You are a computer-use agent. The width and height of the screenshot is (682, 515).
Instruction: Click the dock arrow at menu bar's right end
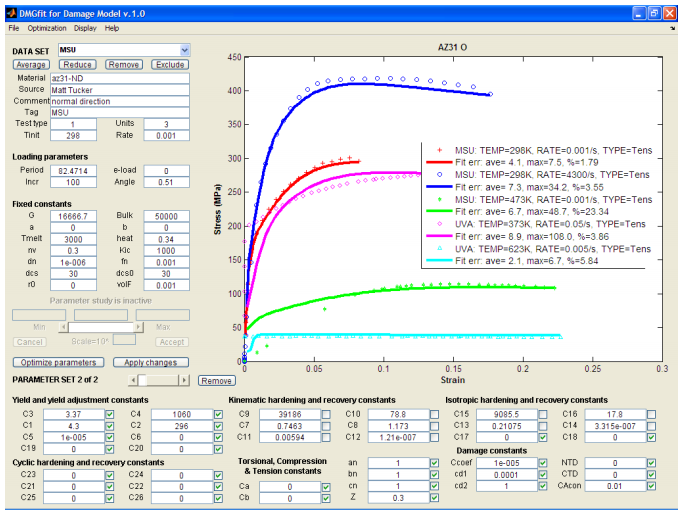tap(673, 28)
